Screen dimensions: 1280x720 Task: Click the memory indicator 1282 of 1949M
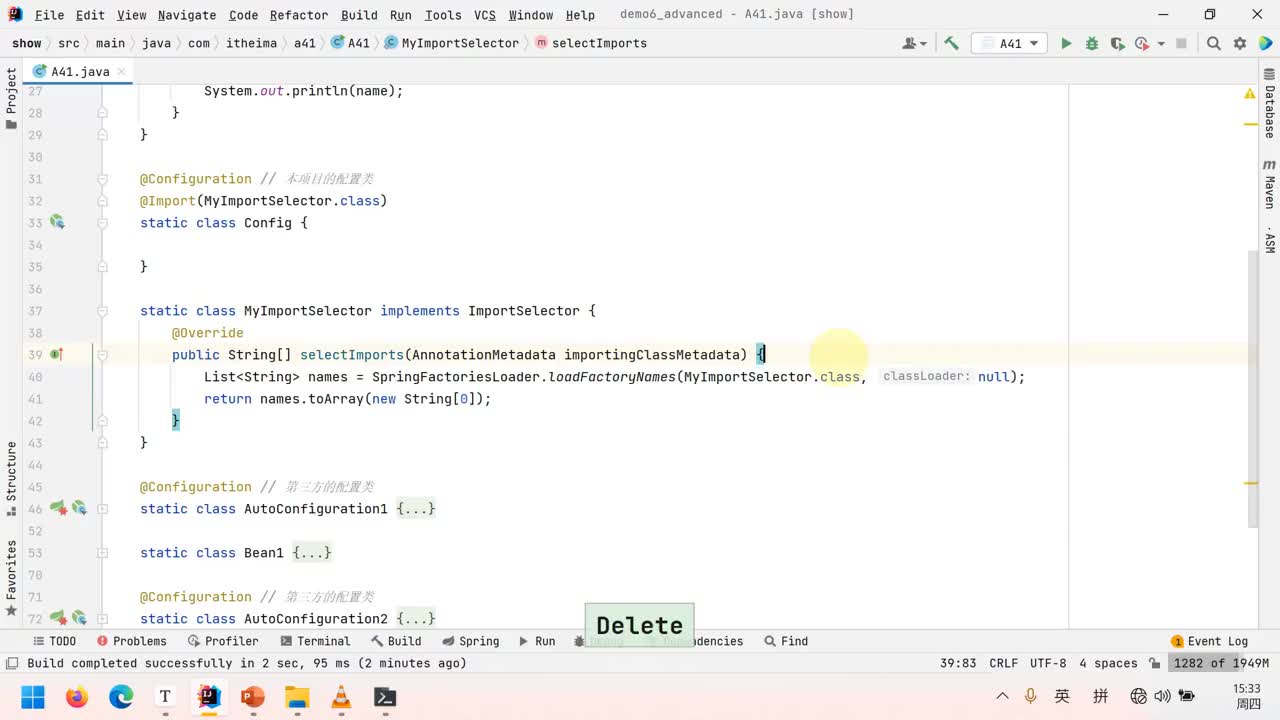point(1221,663)
